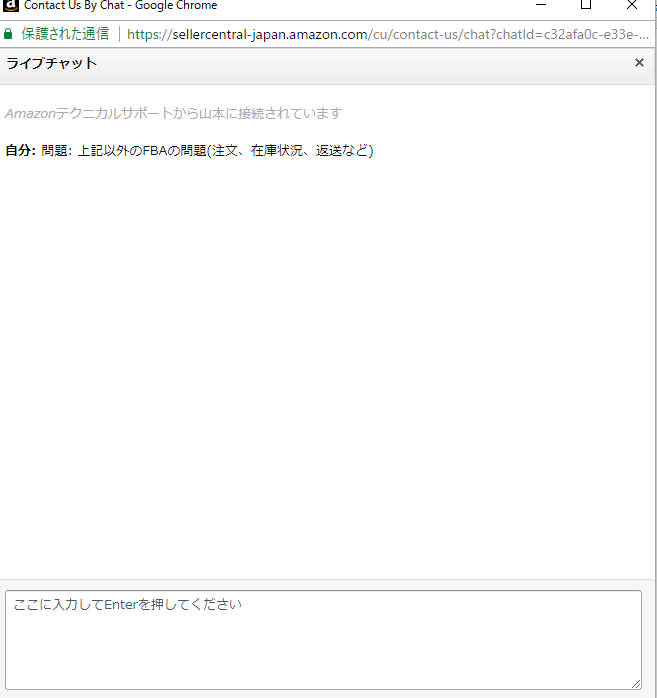Maximize the Chrome chat window
Viewport: 657px width, 698px height.
pyautogui.click(x=586, y=5)
